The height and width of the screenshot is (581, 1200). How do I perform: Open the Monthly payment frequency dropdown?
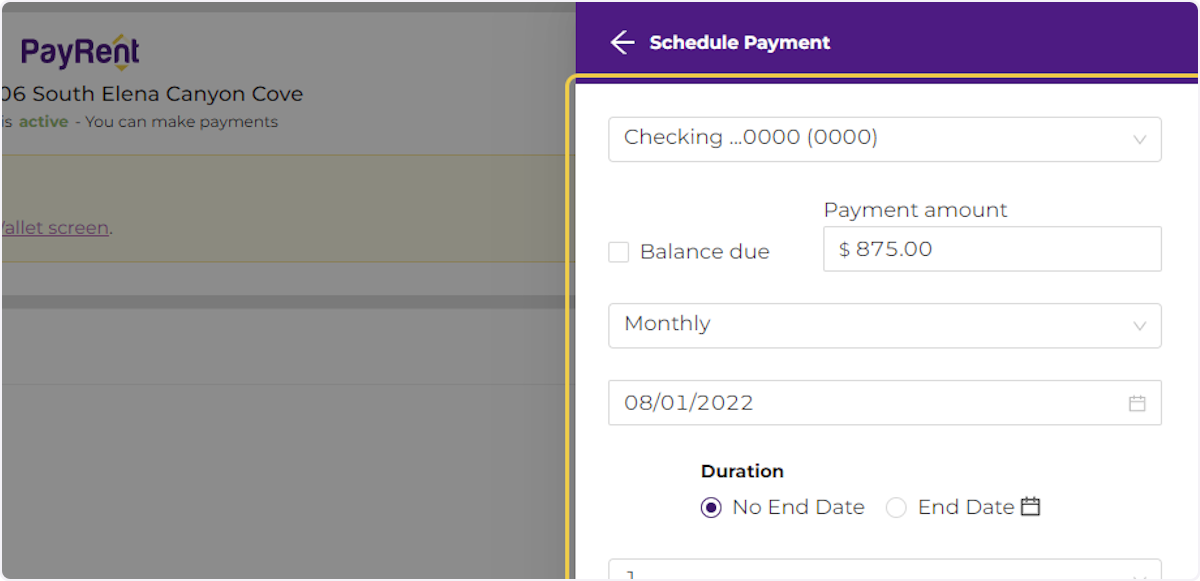pos(885,325)
